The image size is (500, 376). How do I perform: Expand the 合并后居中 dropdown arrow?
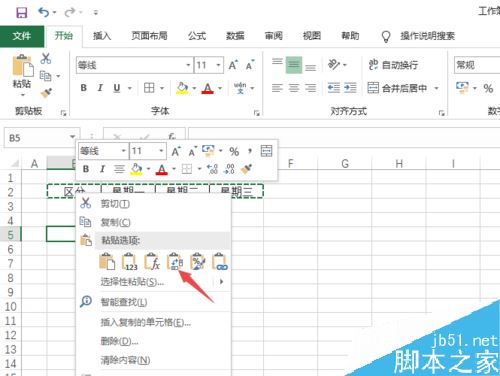436,88
